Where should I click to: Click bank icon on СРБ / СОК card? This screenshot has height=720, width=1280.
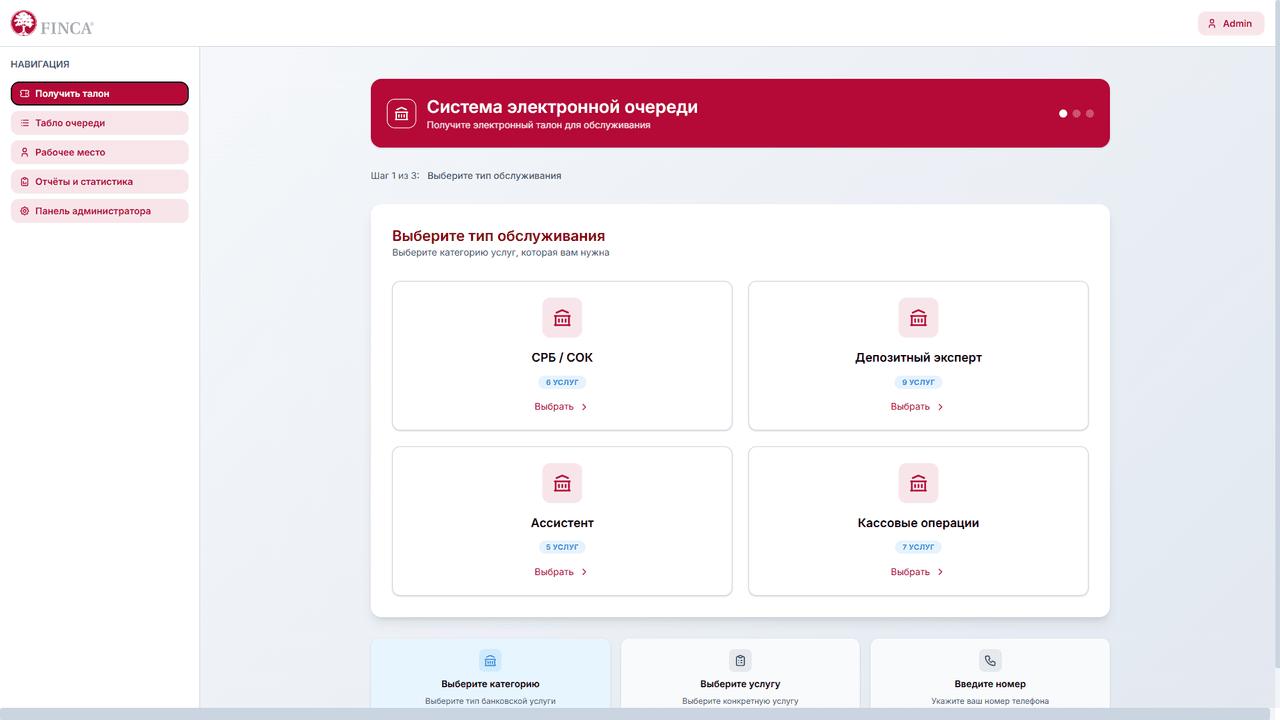point(562,318)
